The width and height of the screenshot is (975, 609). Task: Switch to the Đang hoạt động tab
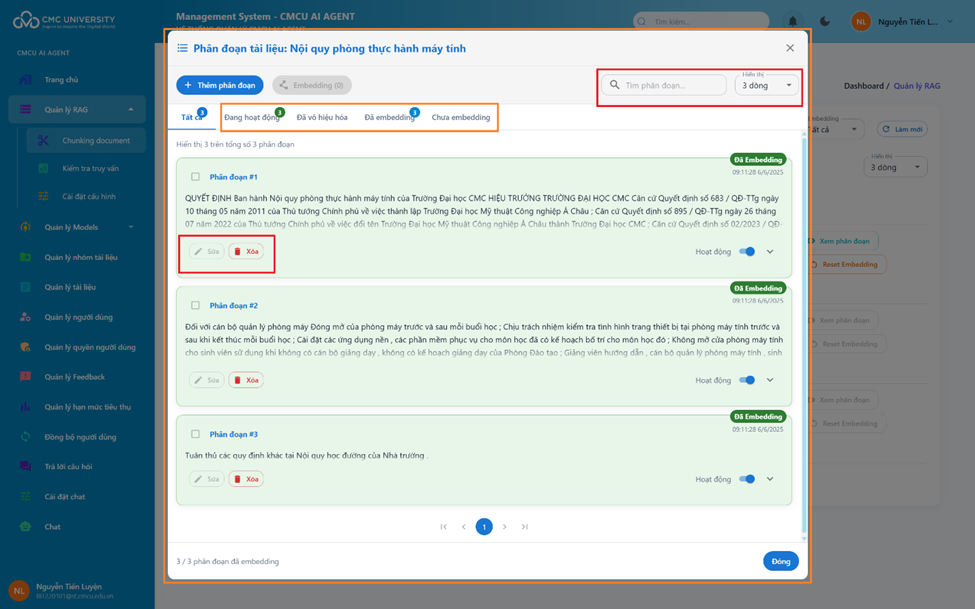pyautogui.click(x=252, y=117)
